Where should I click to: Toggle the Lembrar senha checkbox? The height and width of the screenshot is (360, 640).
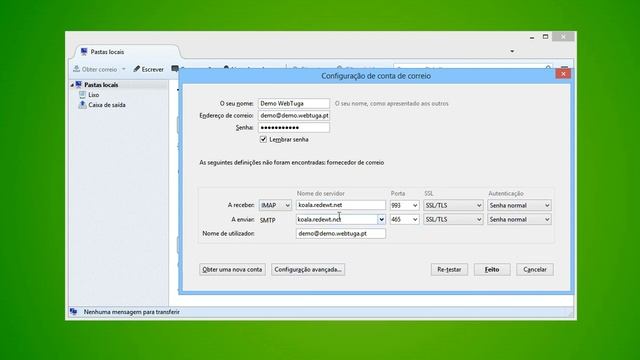(x=263, y=140)
